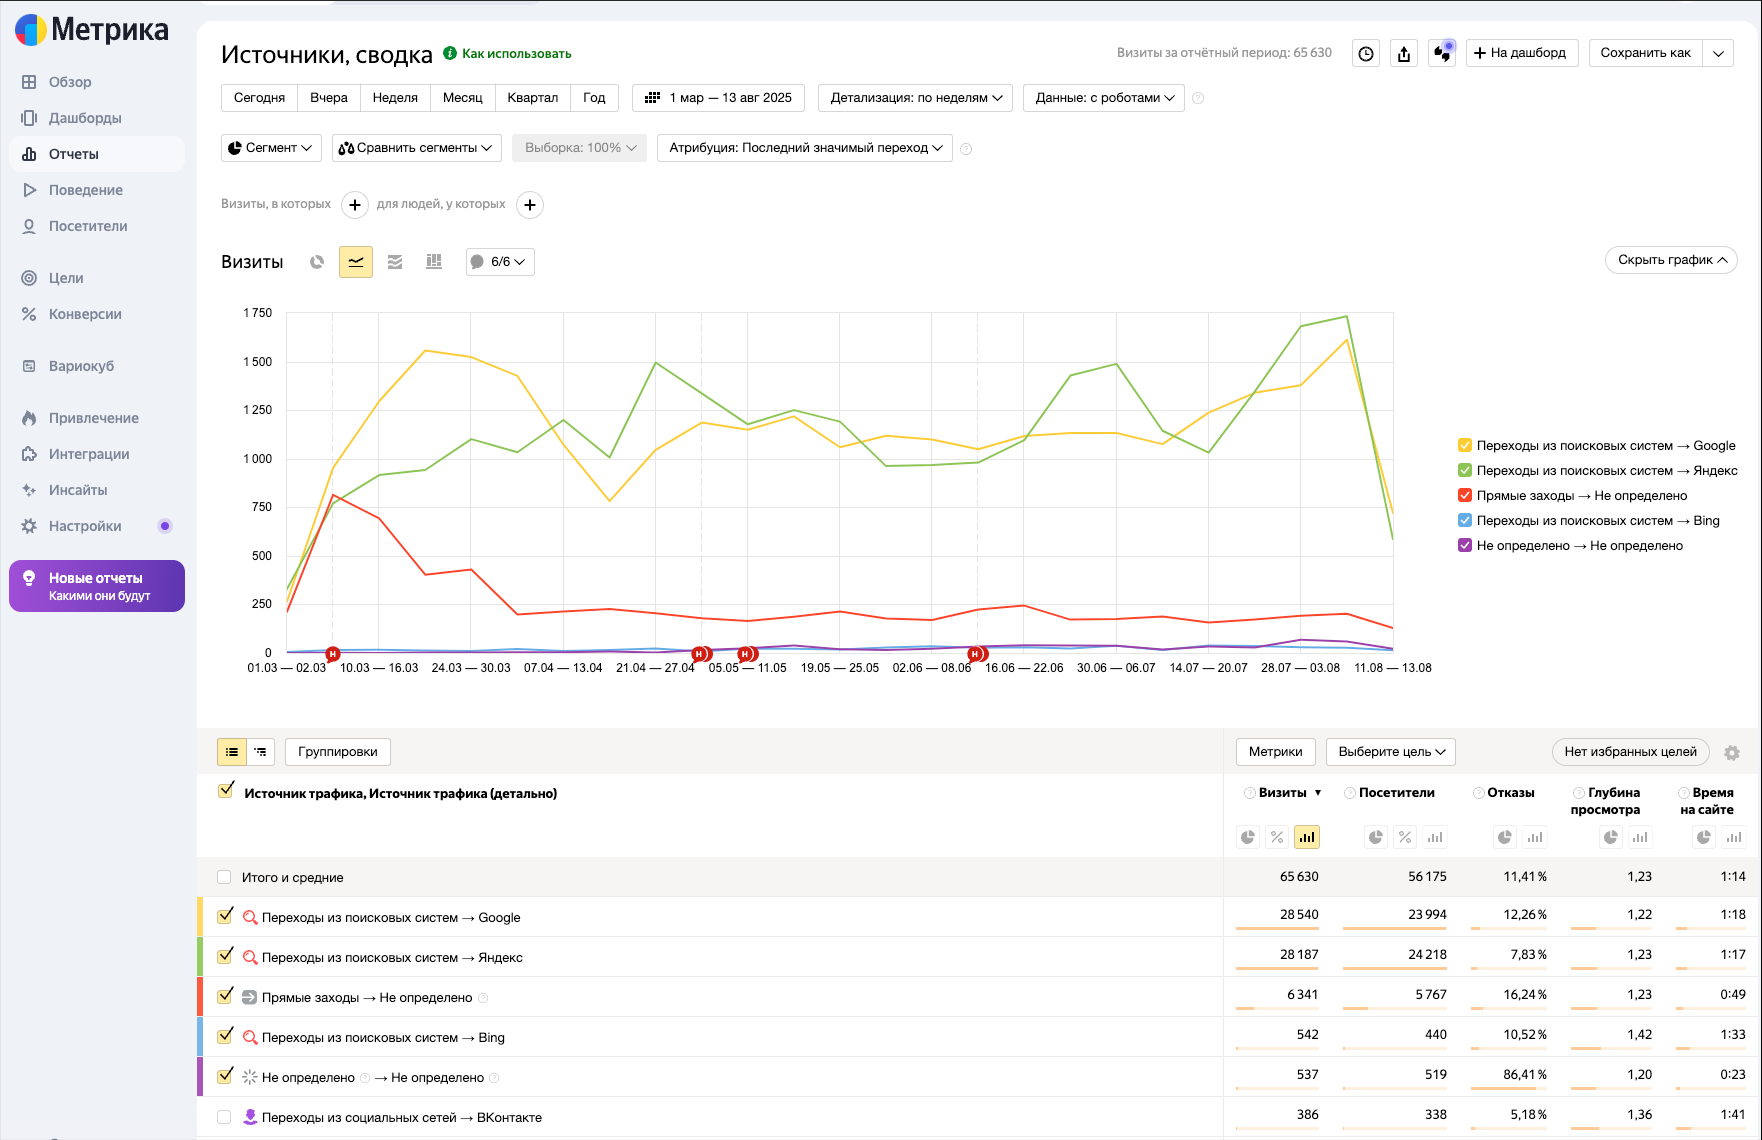This screenshot has width=1762, height=1140.
Task: Toggle Bing legend color swatch
Action: click(1465, 520)
